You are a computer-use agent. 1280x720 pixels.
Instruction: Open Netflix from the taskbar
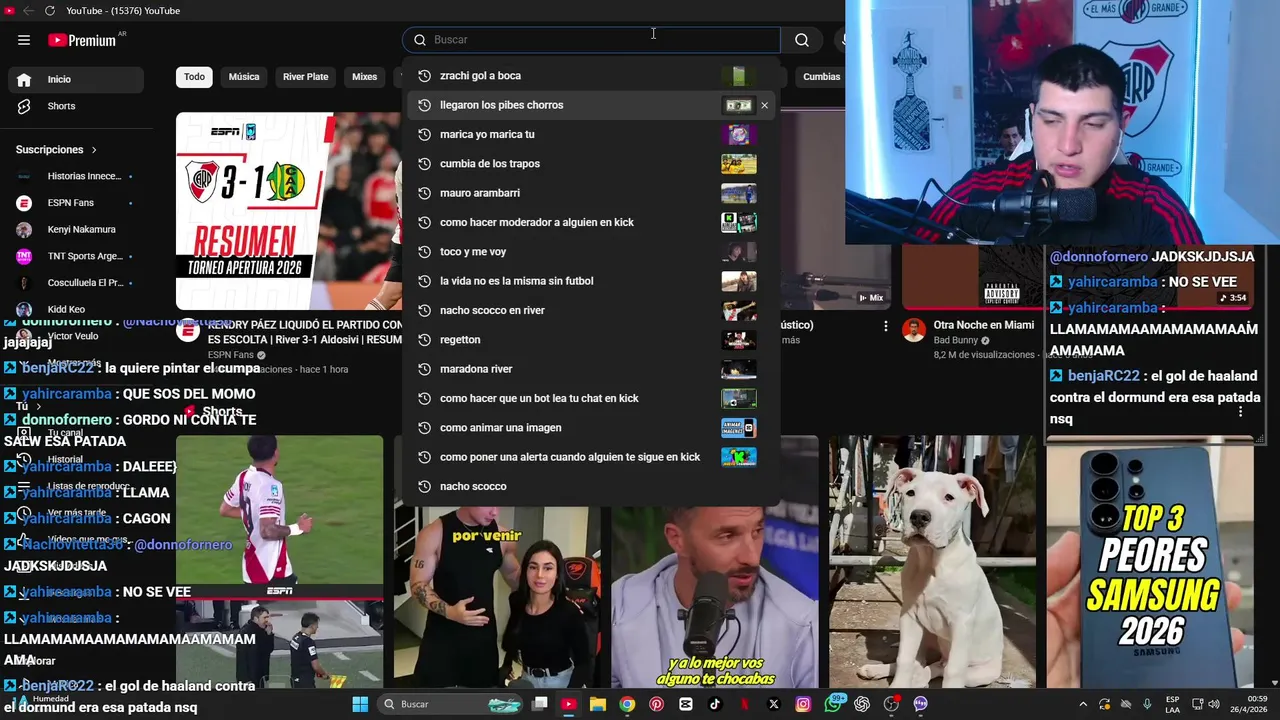[x=744, y=704]
